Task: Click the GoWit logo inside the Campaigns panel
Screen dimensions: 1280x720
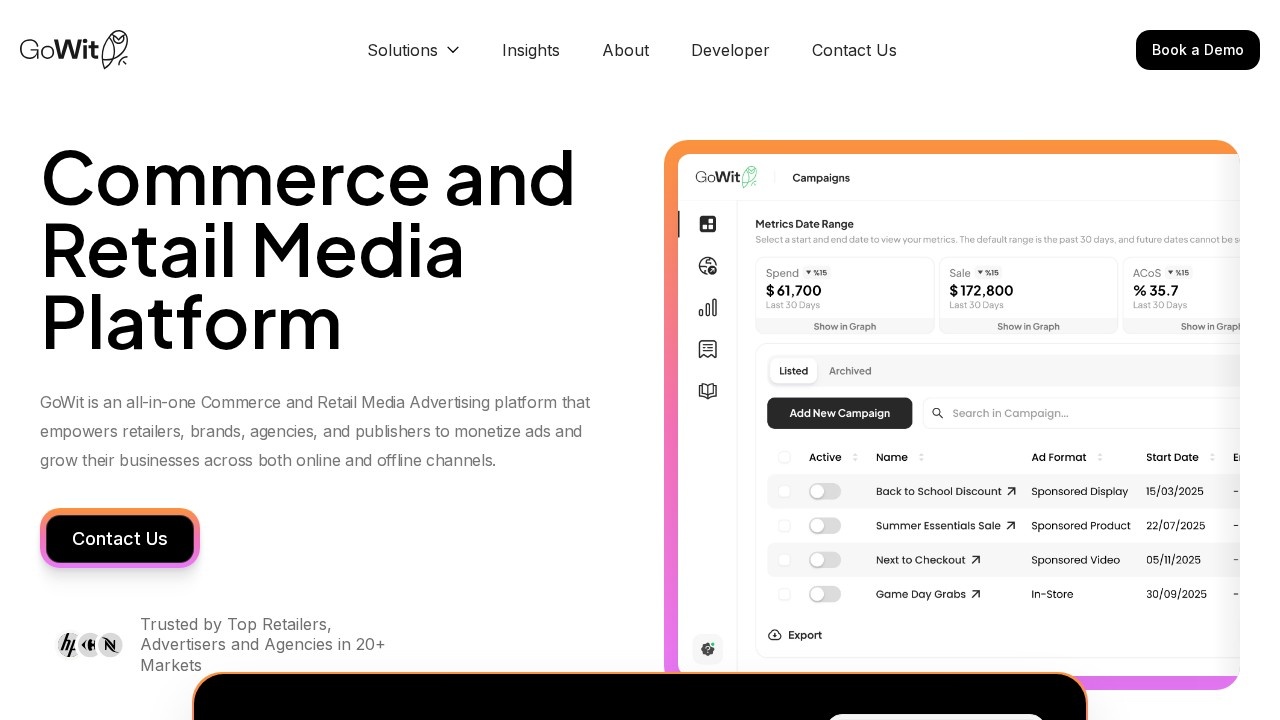Action: tap(726, 177)
